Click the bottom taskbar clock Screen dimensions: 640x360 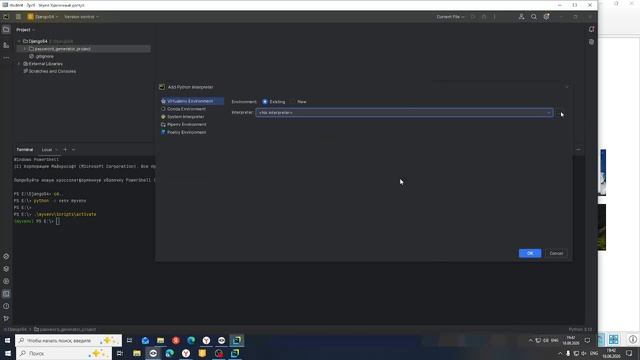(611, 353)
